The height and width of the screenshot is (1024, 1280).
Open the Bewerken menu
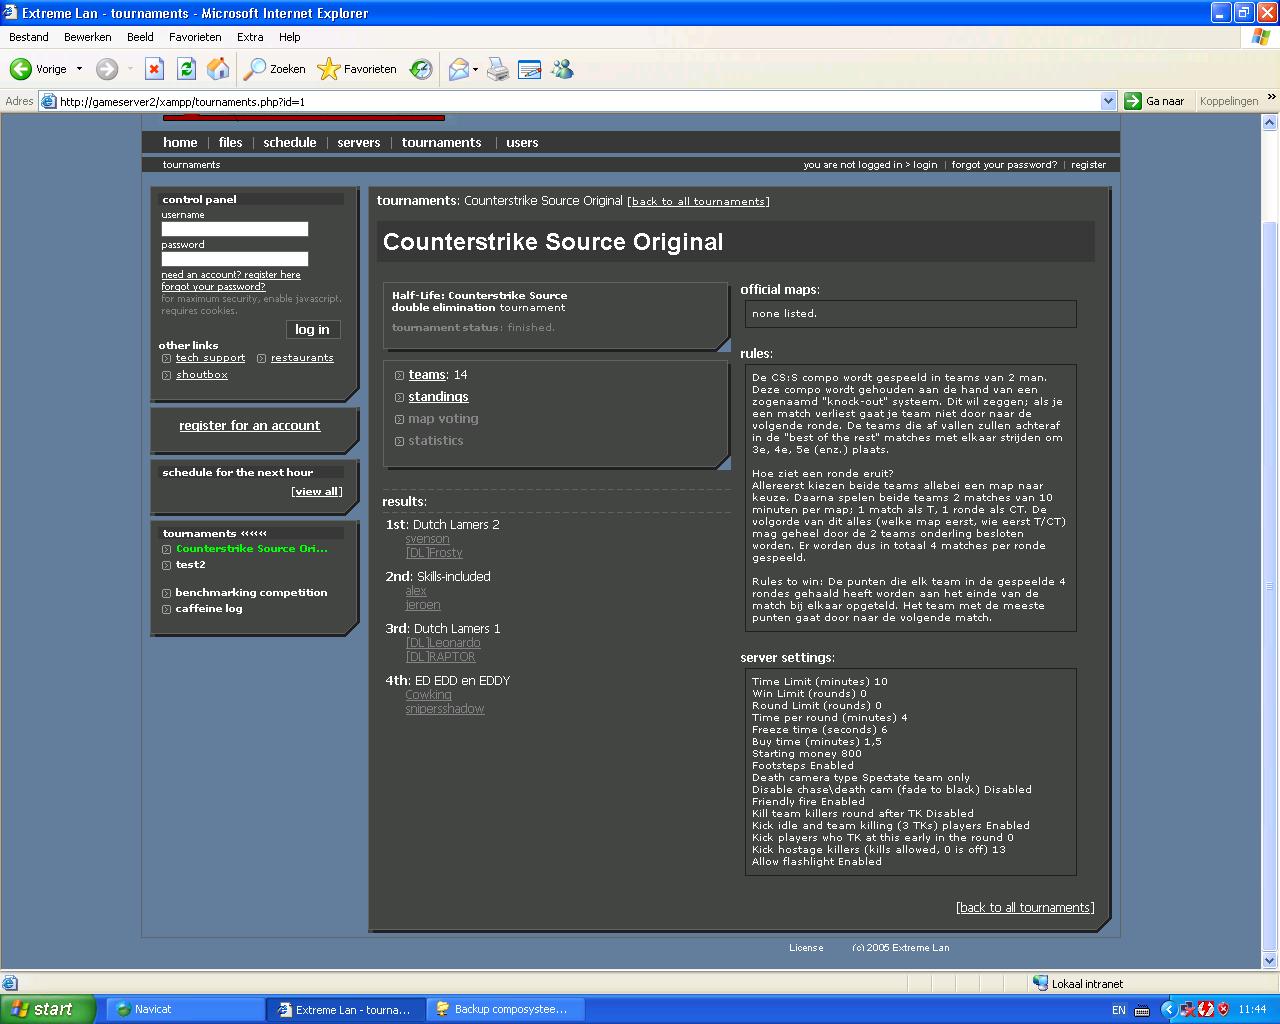click(x=88, y=37)
